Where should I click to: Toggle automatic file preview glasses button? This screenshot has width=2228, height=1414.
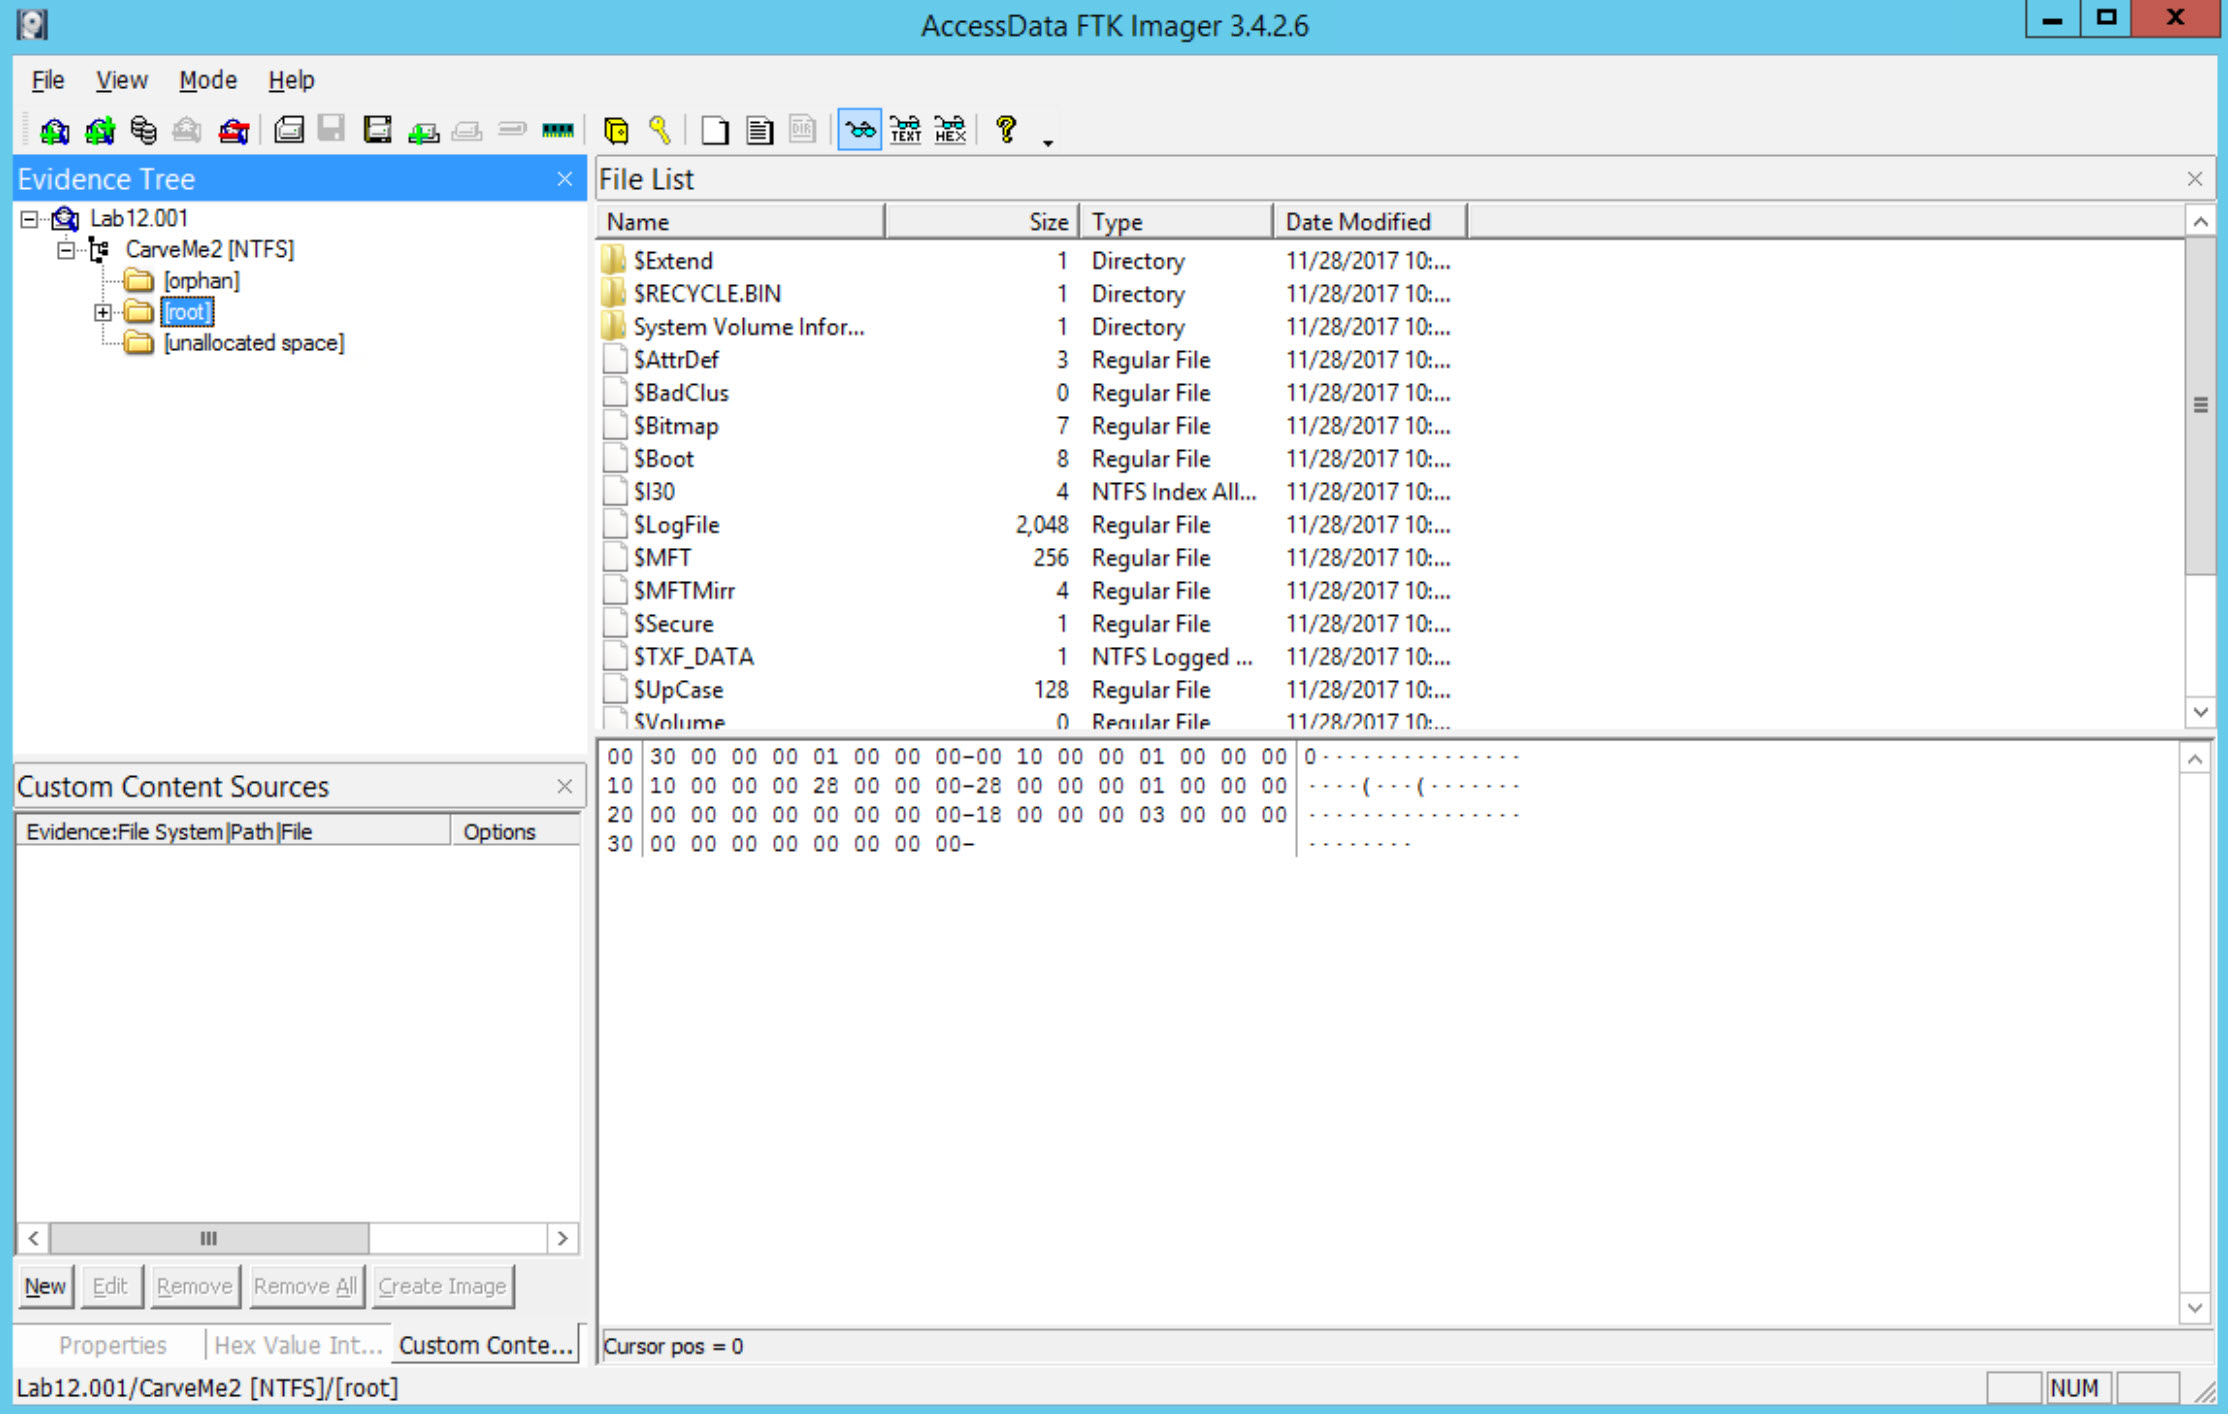pyautogui.click(x=859, y=130)
